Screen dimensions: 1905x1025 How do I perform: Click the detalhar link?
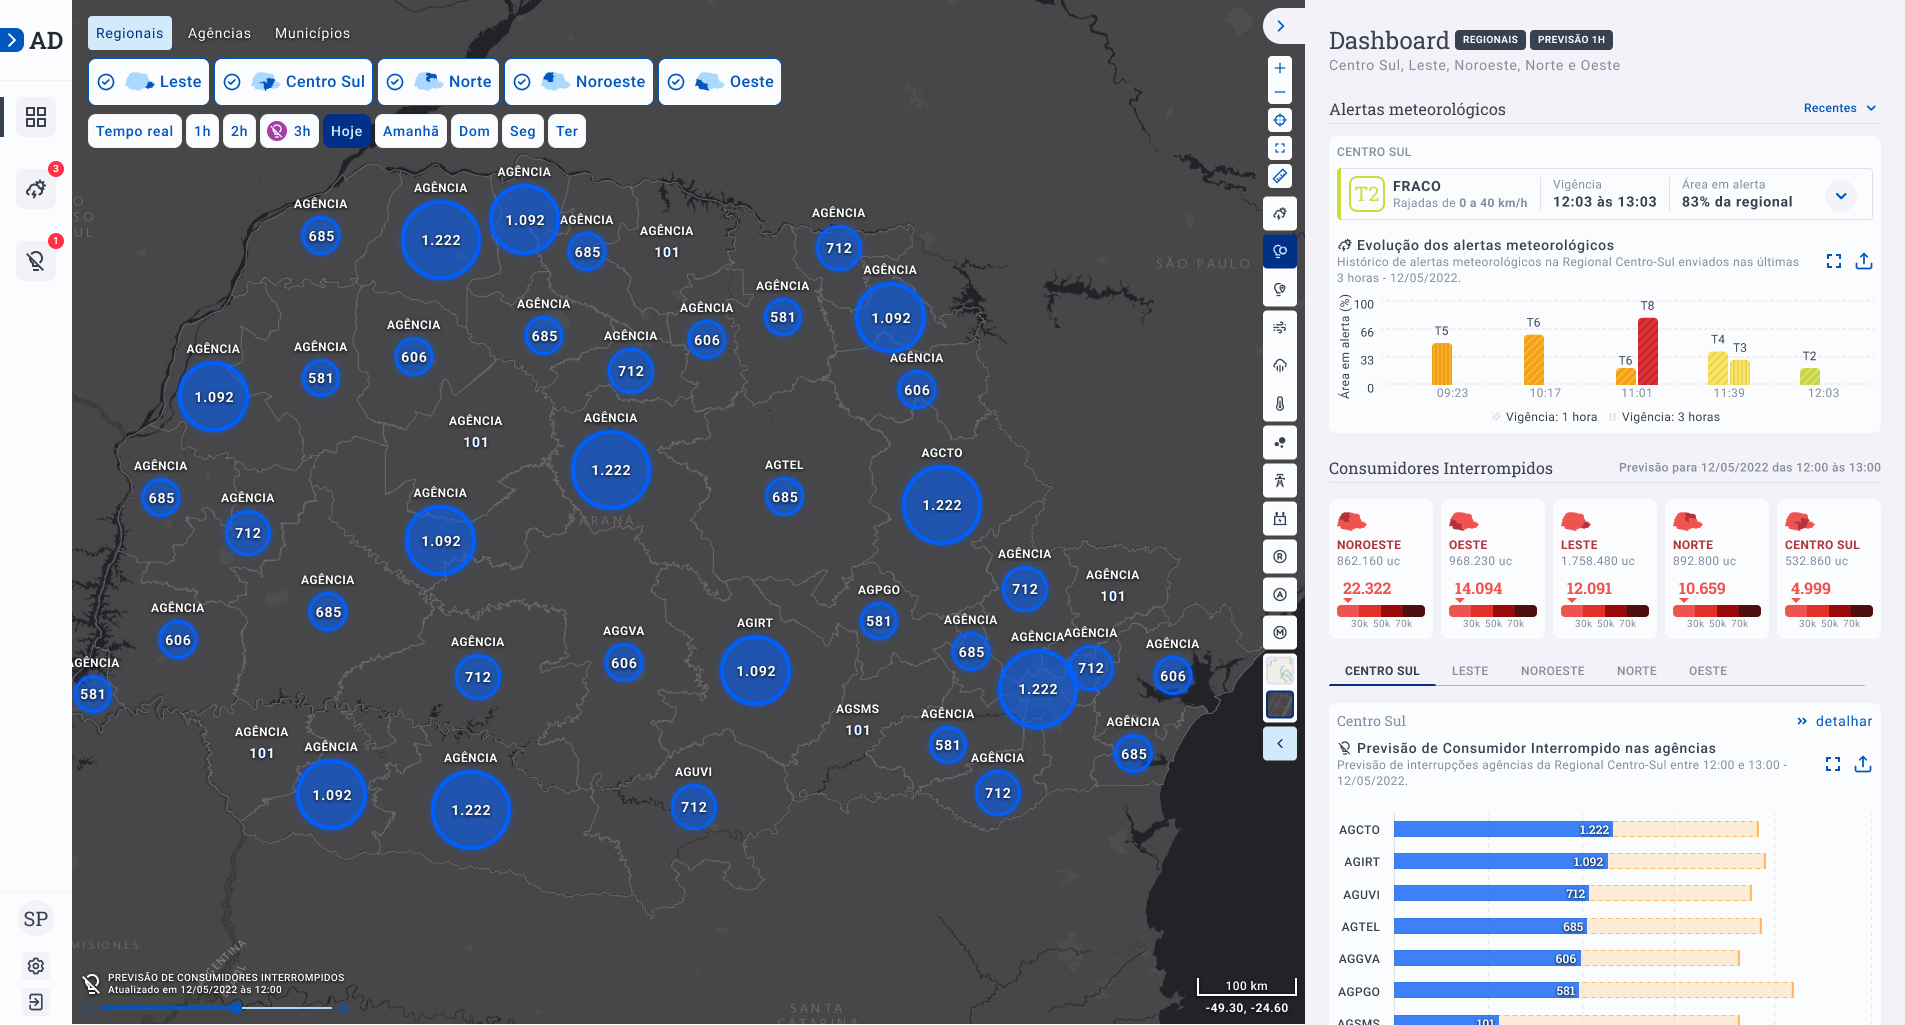(x=1834, y=721)
